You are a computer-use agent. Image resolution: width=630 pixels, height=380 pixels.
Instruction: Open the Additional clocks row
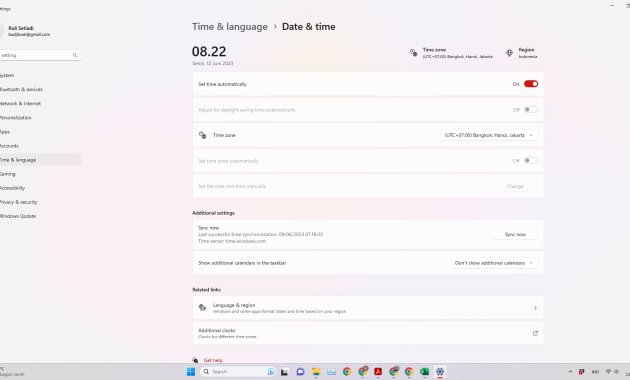coord(368,333)
